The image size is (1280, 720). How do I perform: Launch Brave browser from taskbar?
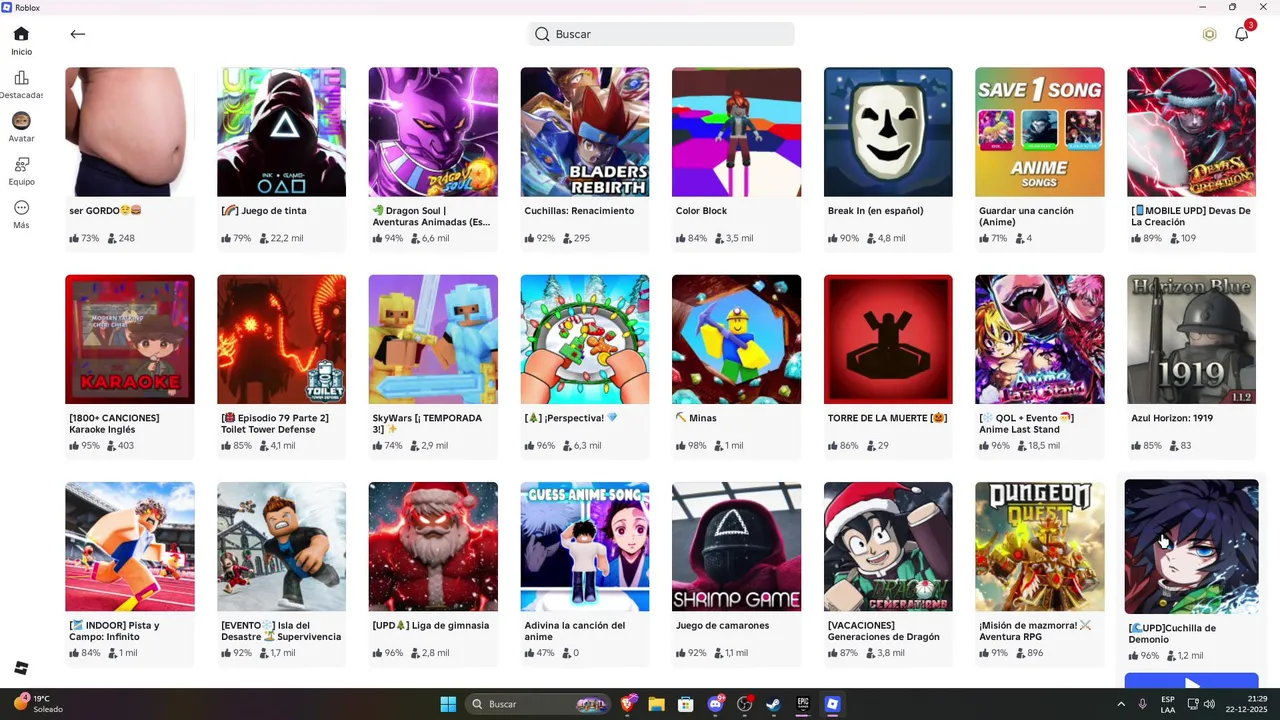point(628,704)
